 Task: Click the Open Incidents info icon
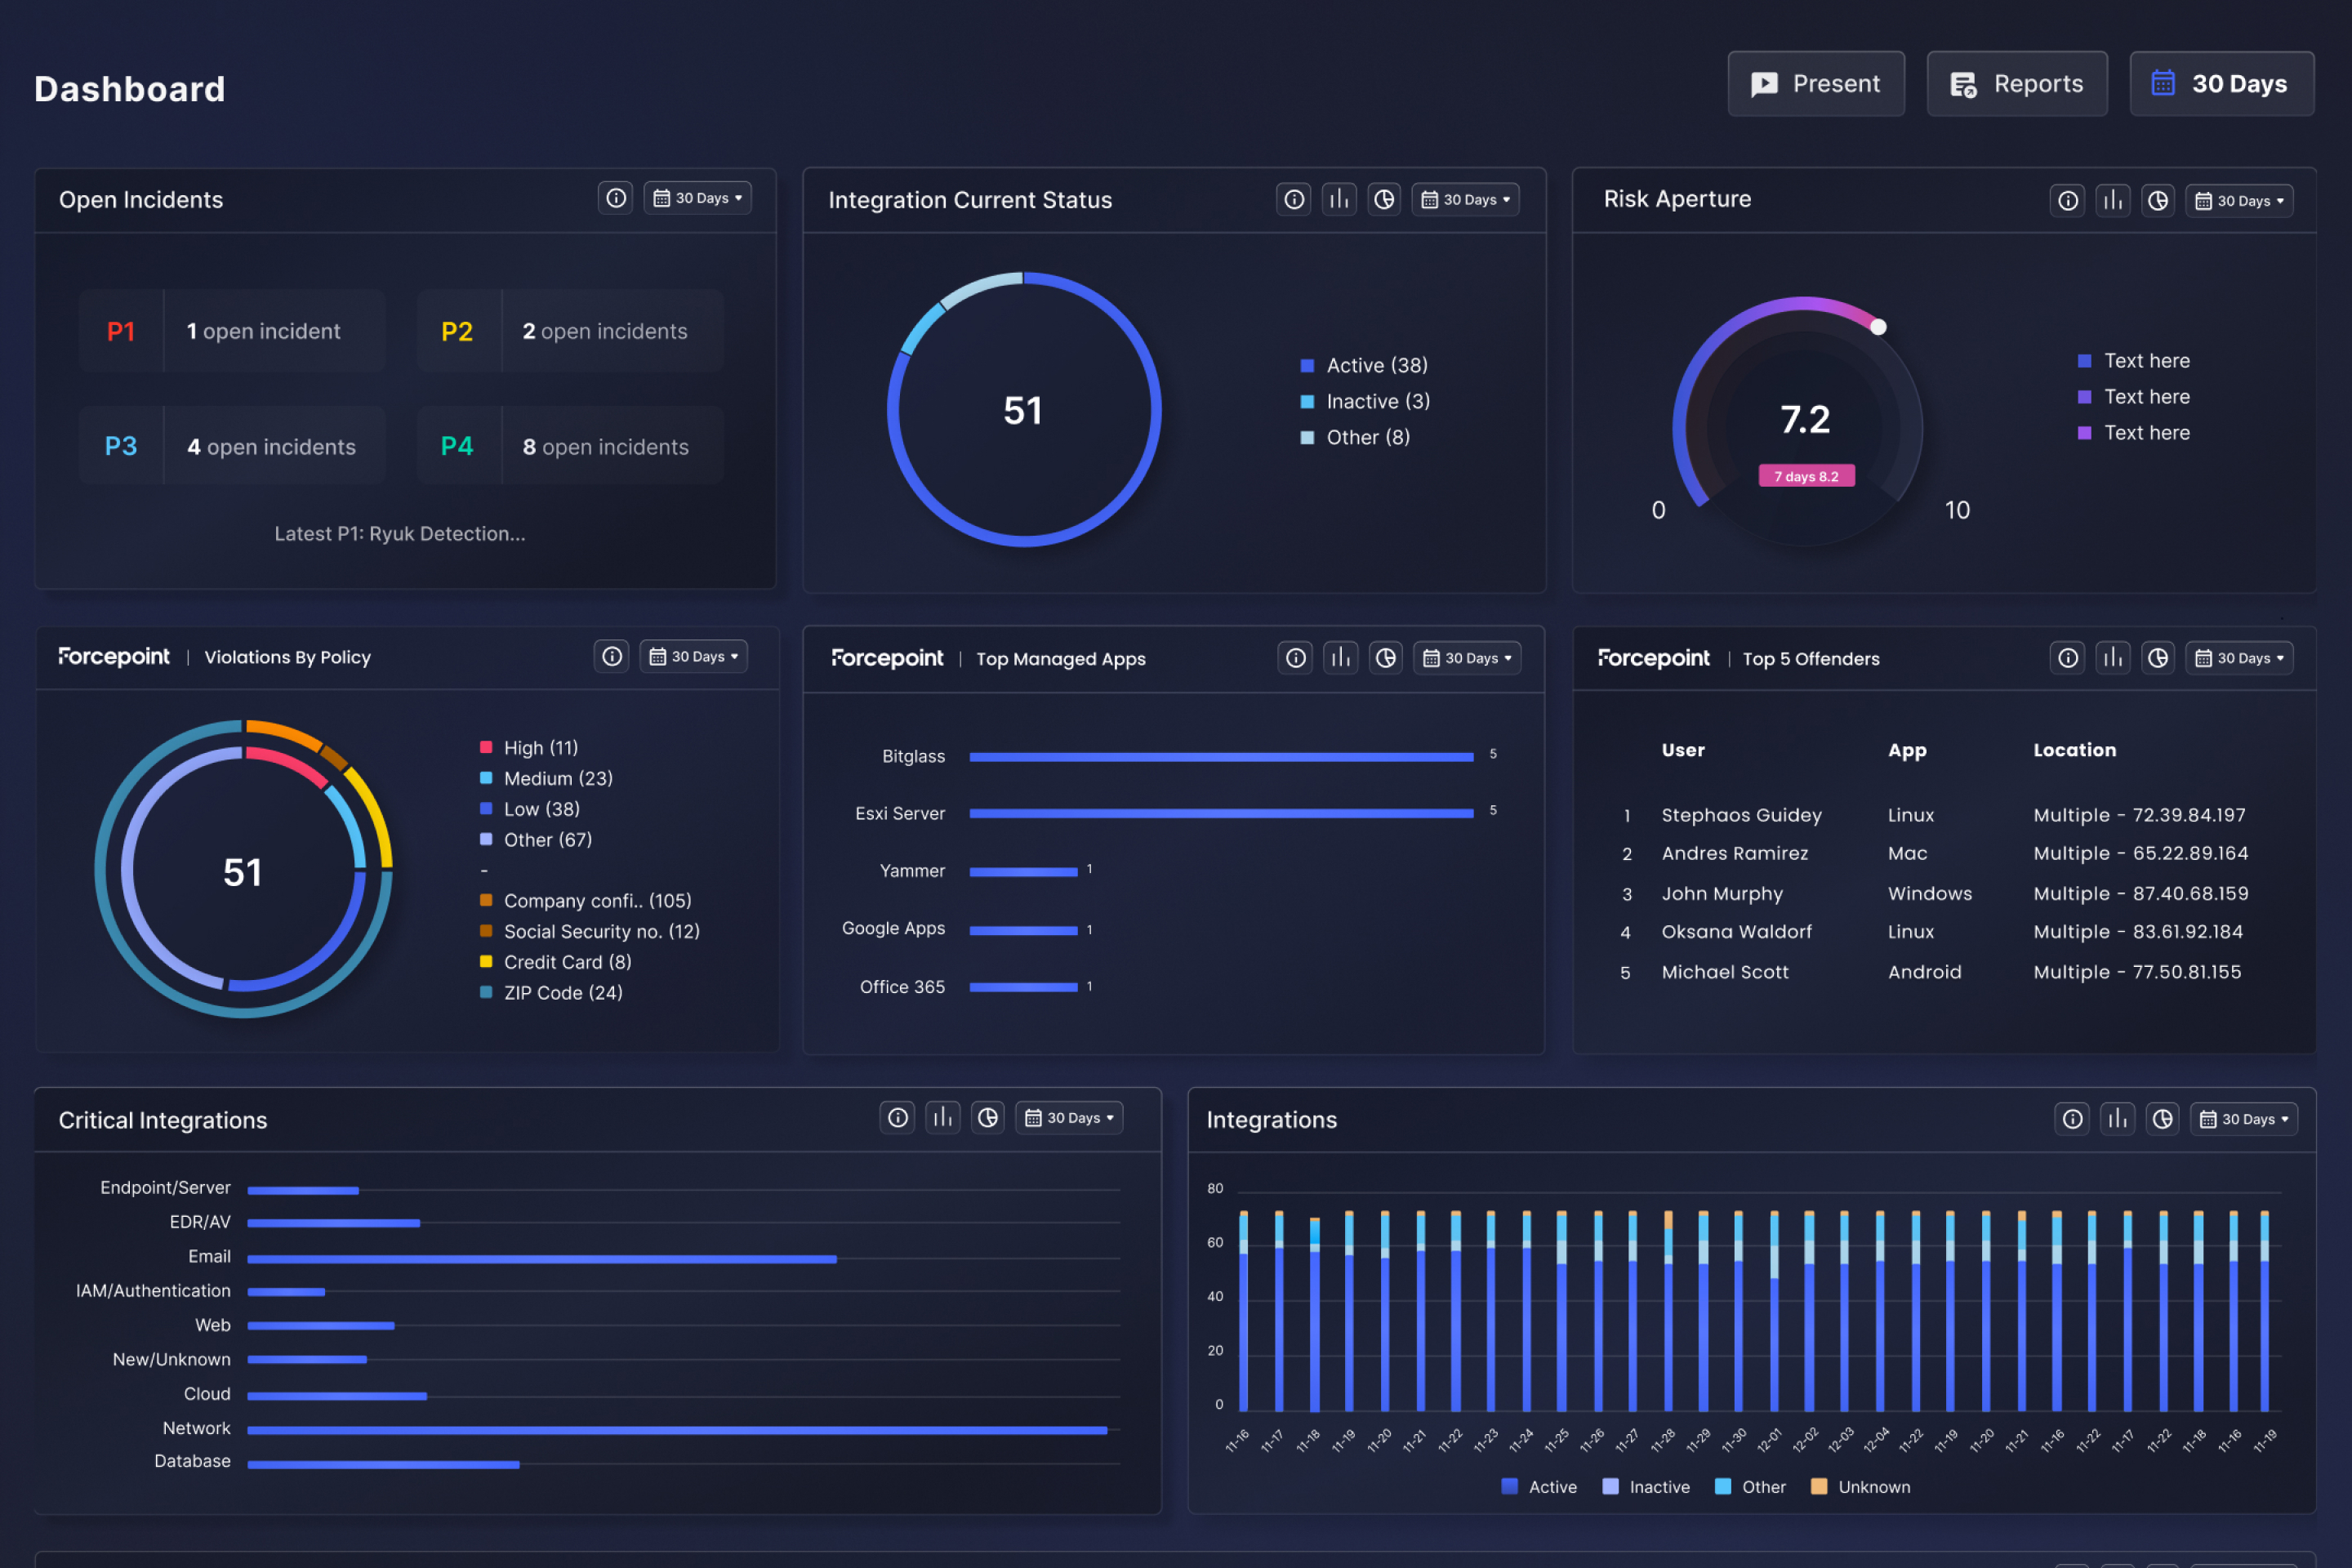click(616, 198)
